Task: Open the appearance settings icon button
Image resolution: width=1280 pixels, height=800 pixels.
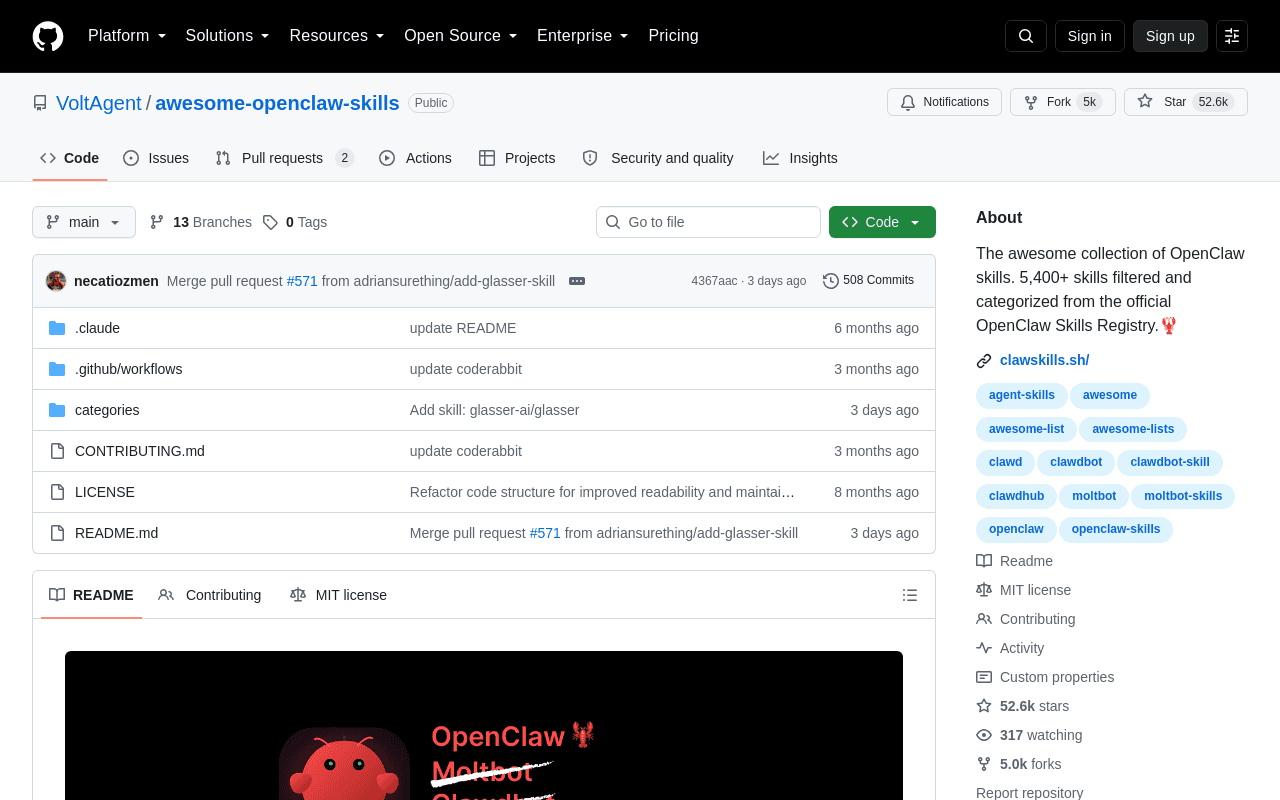Action: [x=1232, y=36]
